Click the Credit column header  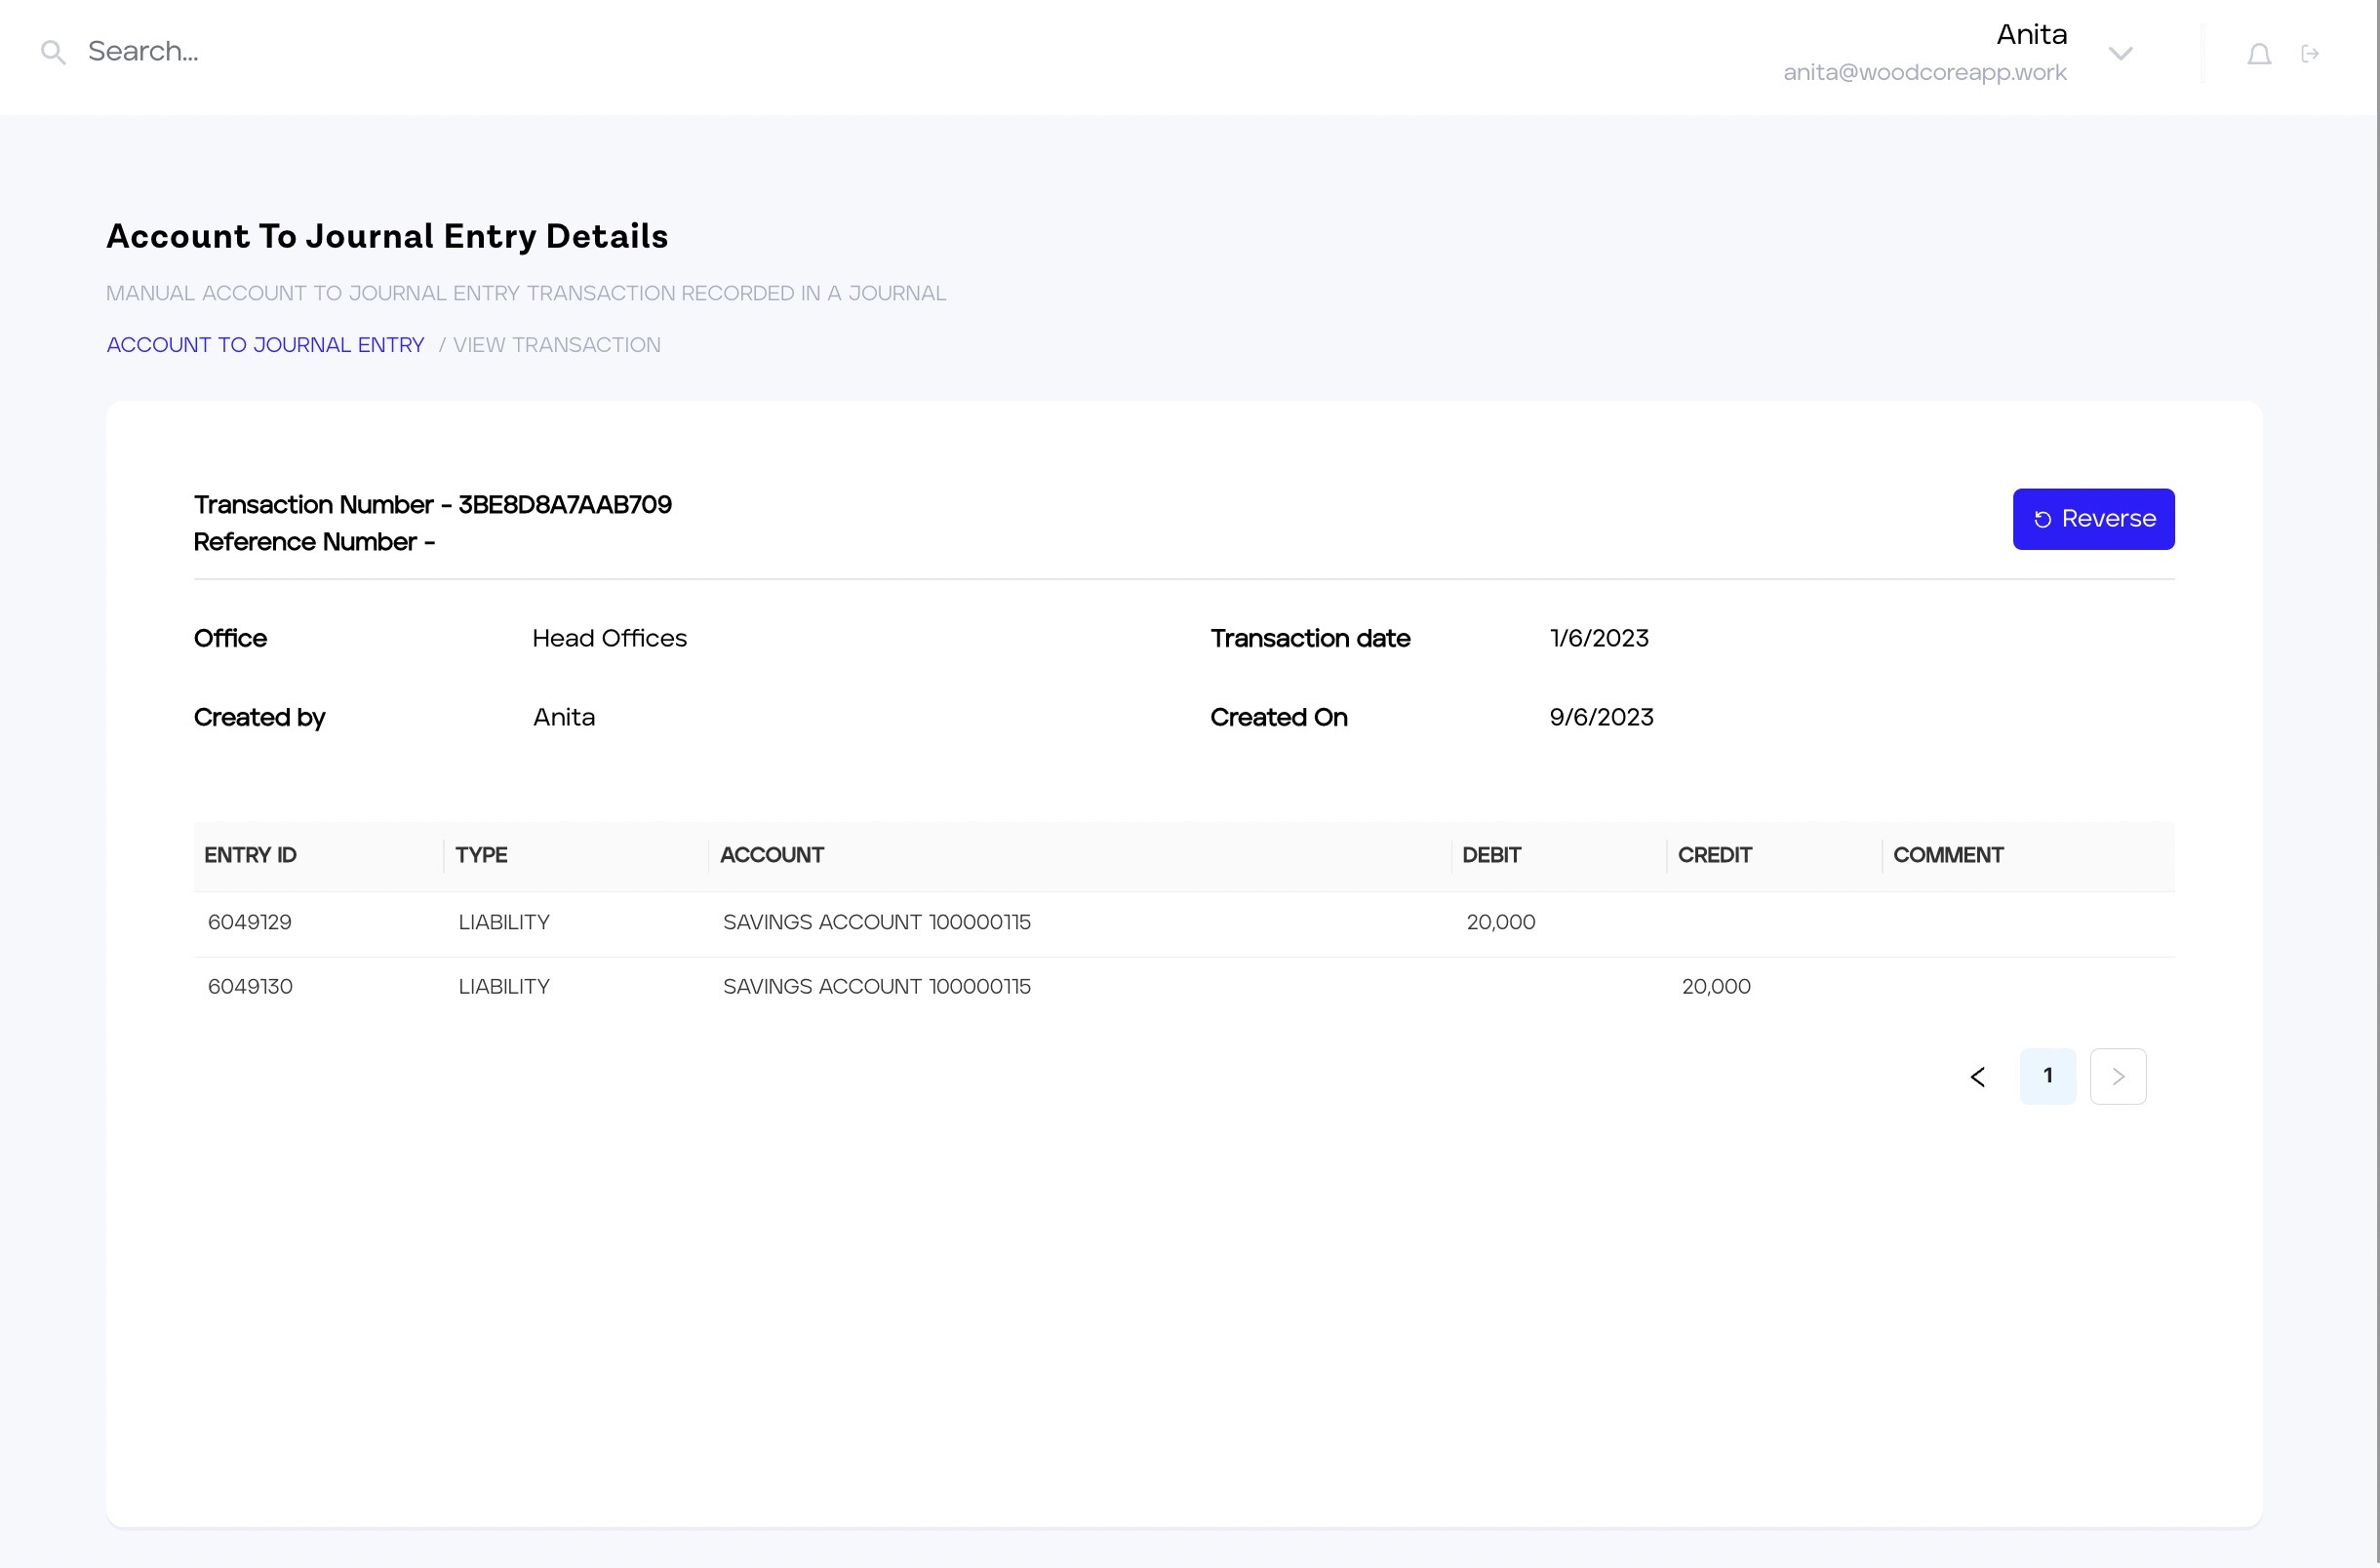1714,856
